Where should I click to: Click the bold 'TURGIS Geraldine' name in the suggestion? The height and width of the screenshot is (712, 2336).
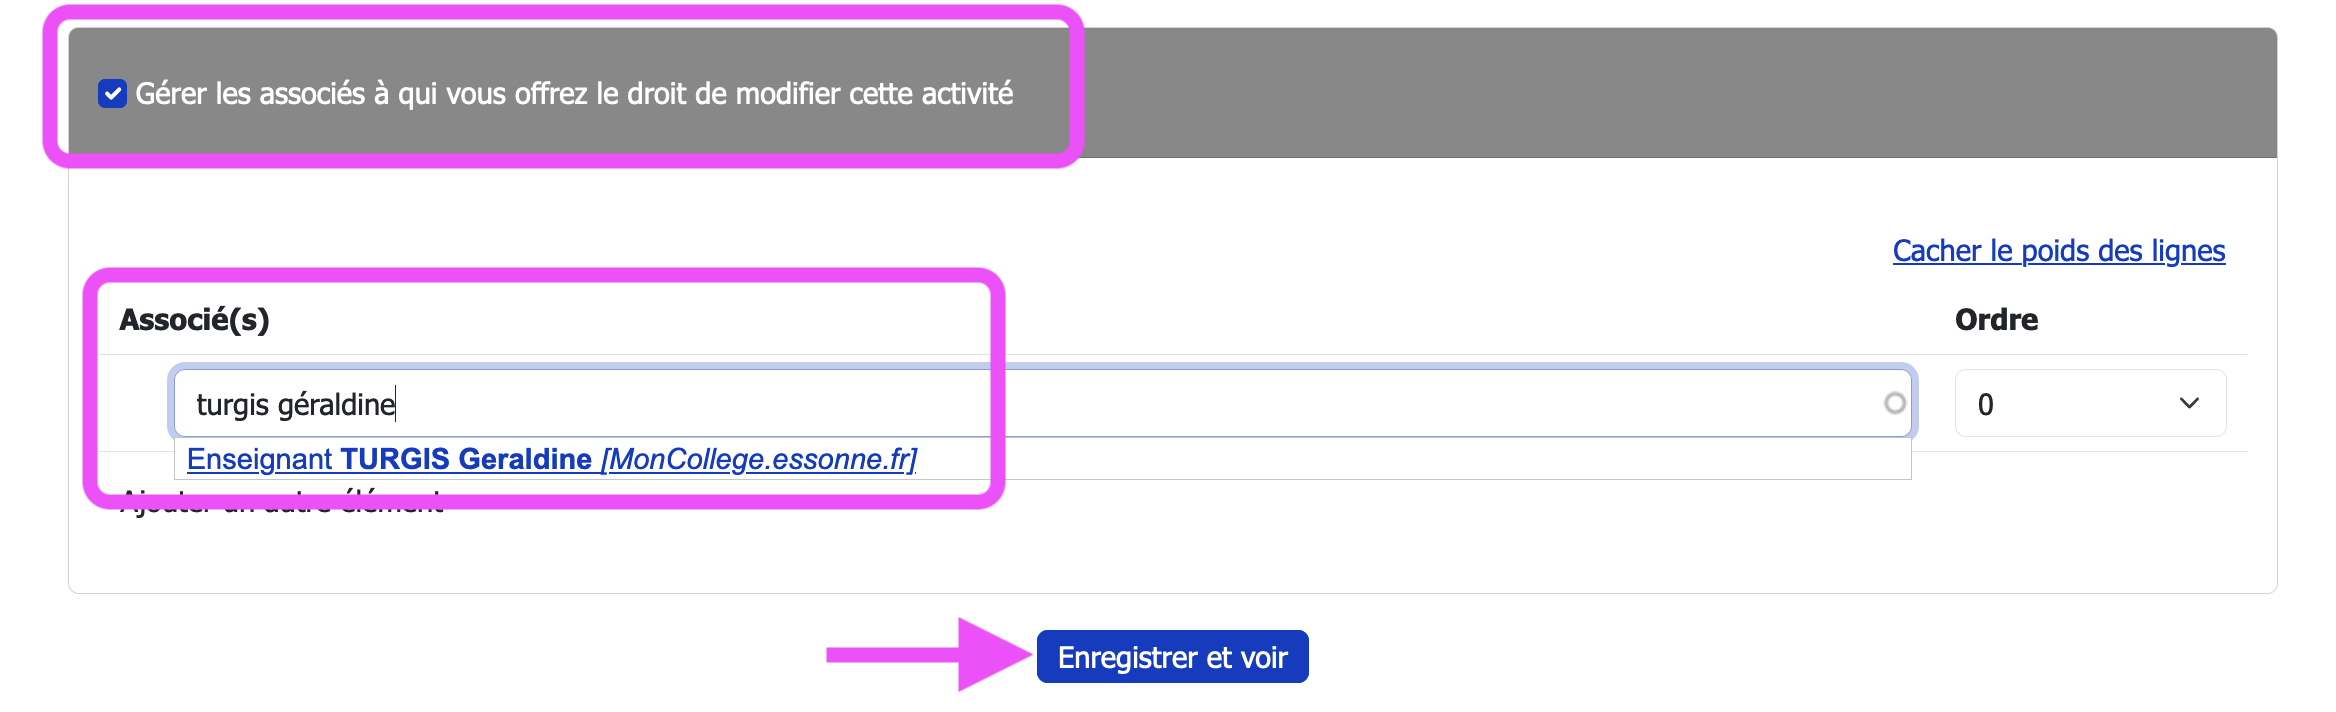pos(466,459)
